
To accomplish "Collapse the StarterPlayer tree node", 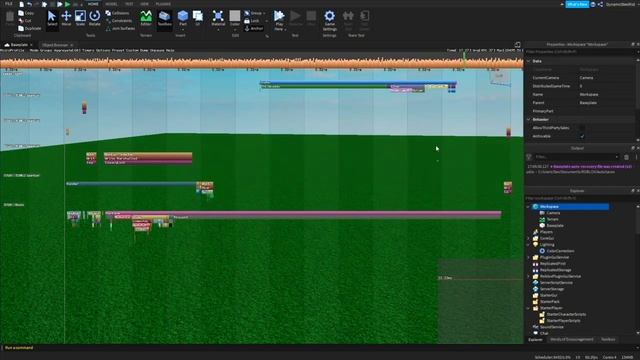I will (529, 308).
